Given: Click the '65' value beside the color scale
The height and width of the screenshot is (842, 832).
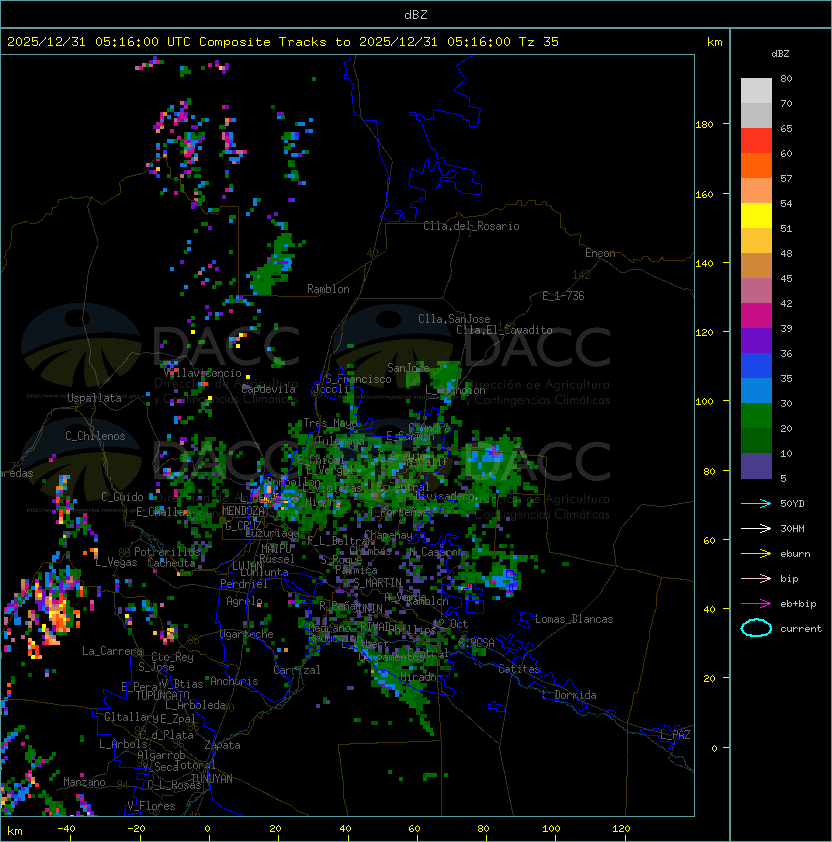Looking at the screenshot, I should 786,128.
